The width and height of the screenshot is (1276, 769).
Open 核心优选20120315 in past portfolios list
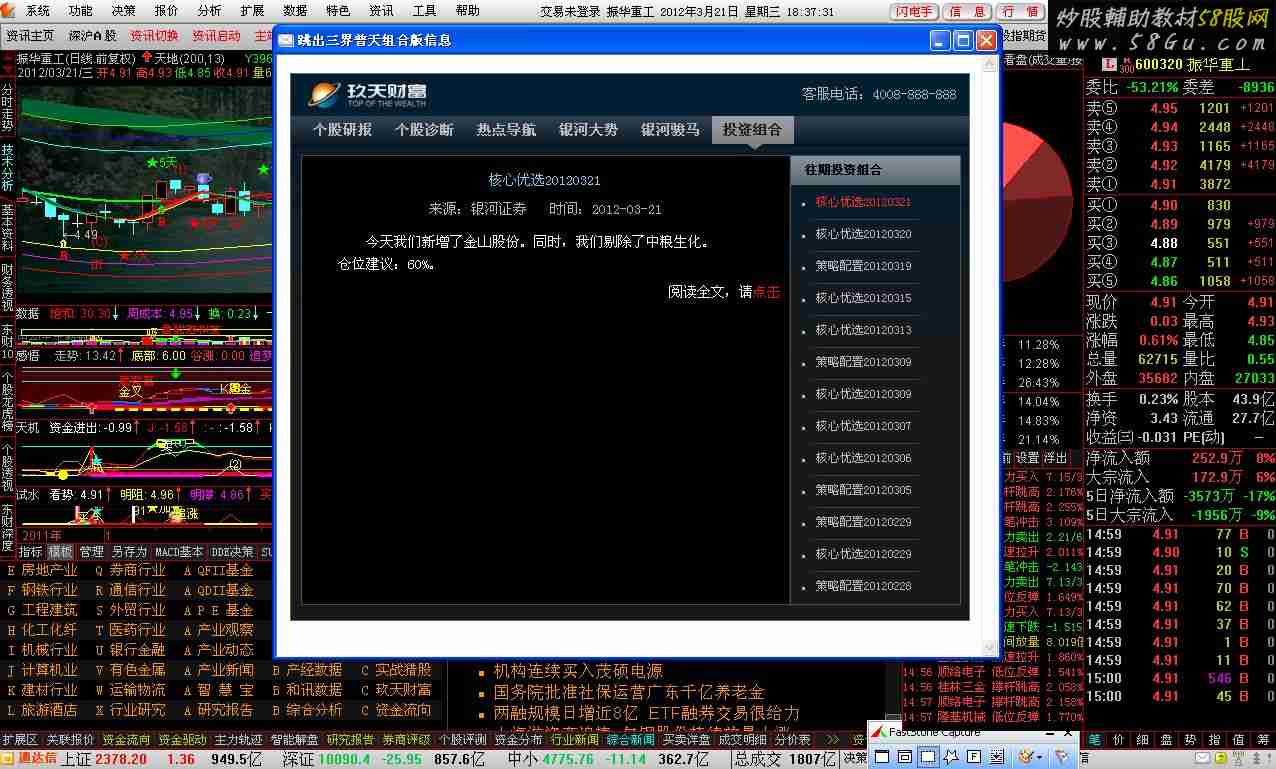863,298
